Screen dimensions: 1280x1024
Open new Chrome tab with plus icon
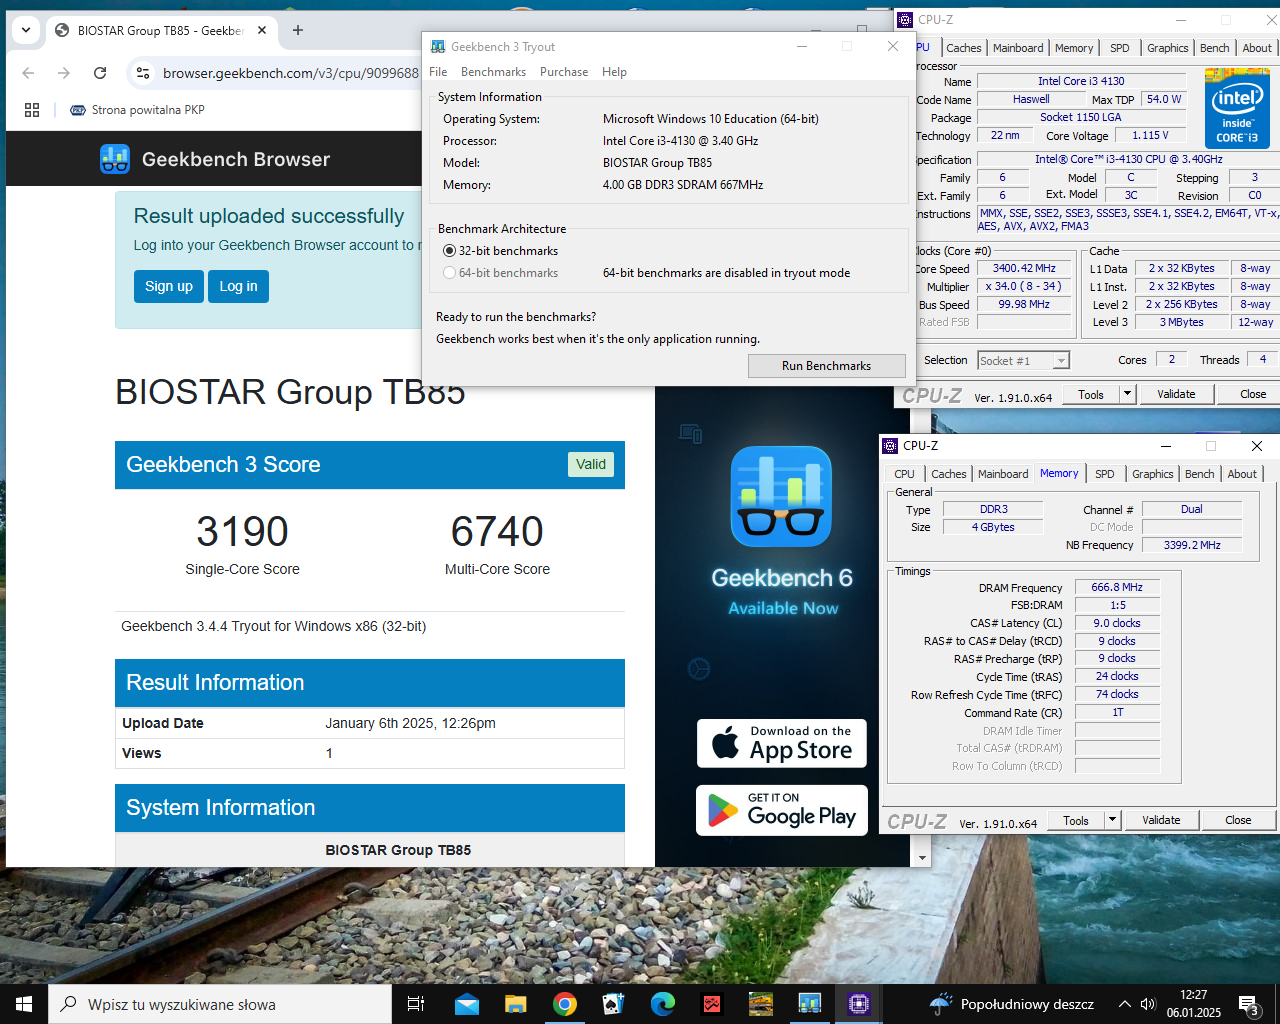pyautogui.click(x=298, y=30)
